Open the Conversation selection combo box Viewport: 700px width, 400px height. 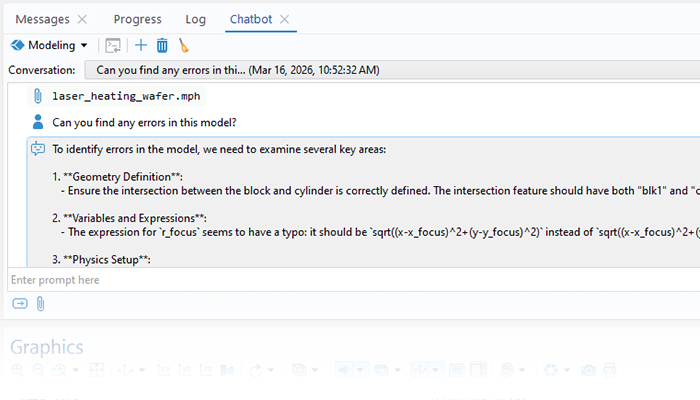pos(392,70)
